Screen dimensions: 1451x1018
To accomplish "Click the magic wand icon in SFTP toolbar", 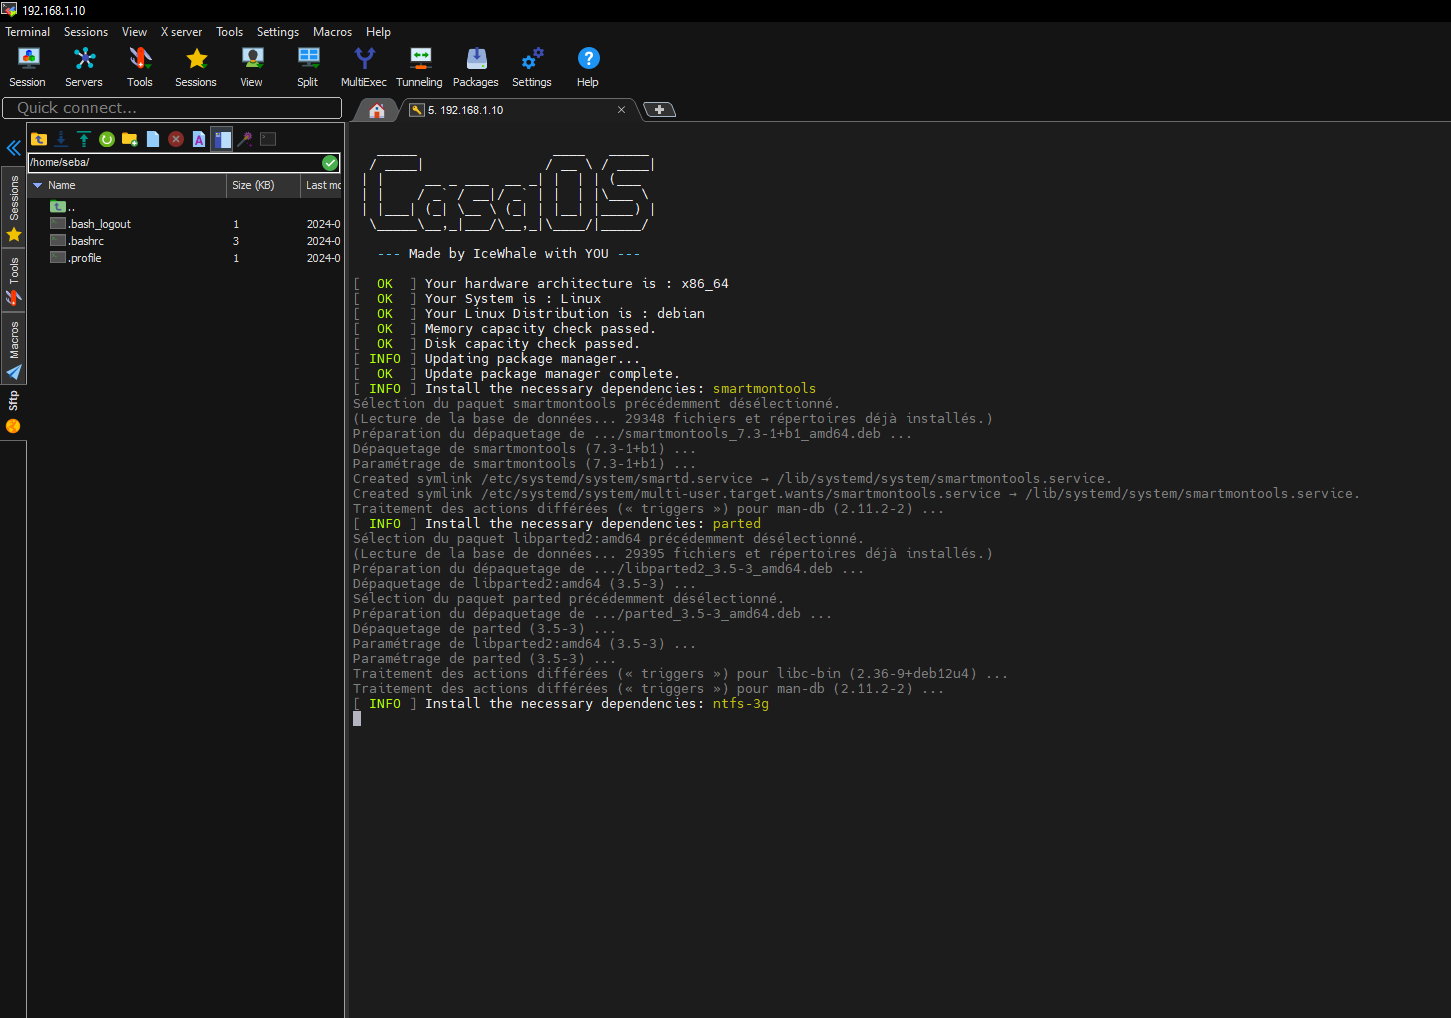I will point(245,139).
